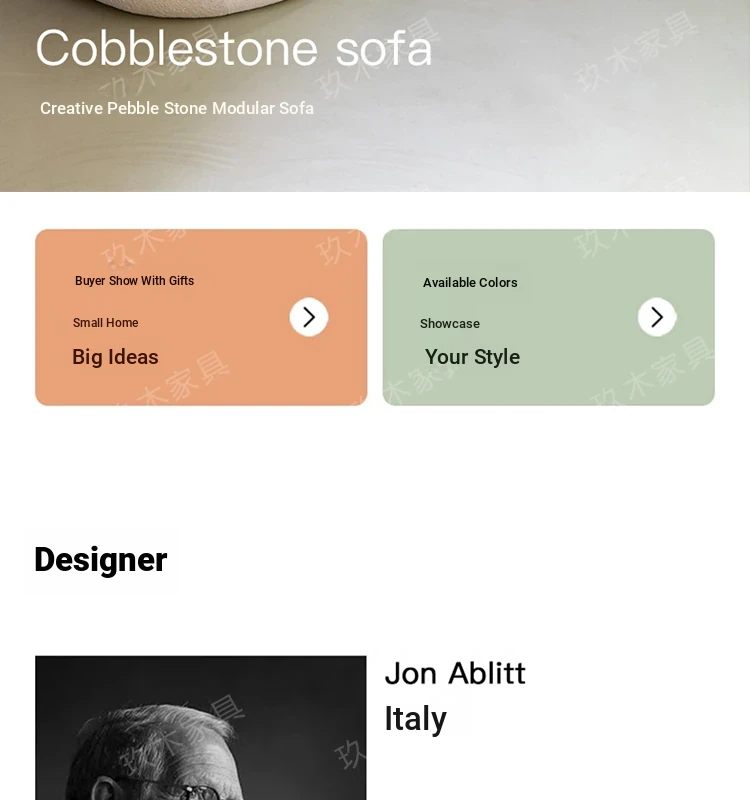Click arrow icon on orange Big Ideas card
Viewport: 750px width, 800px height.
point(309,317)
